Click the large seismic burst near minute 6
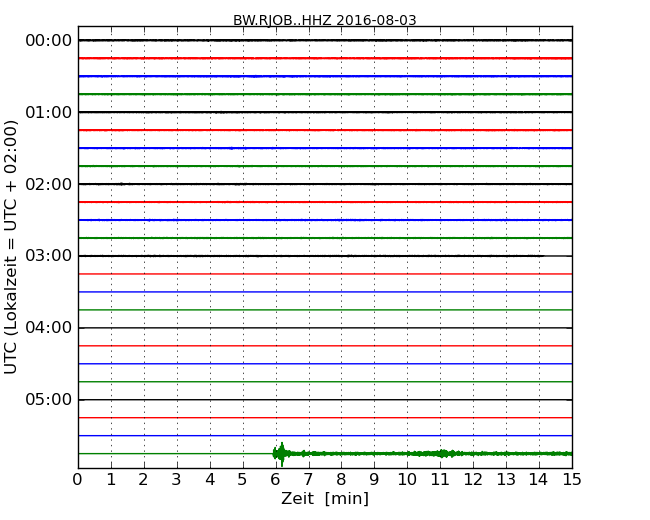The width and height of the screenshot is (650, 520). pyautogui.click(x=282, y=454)
